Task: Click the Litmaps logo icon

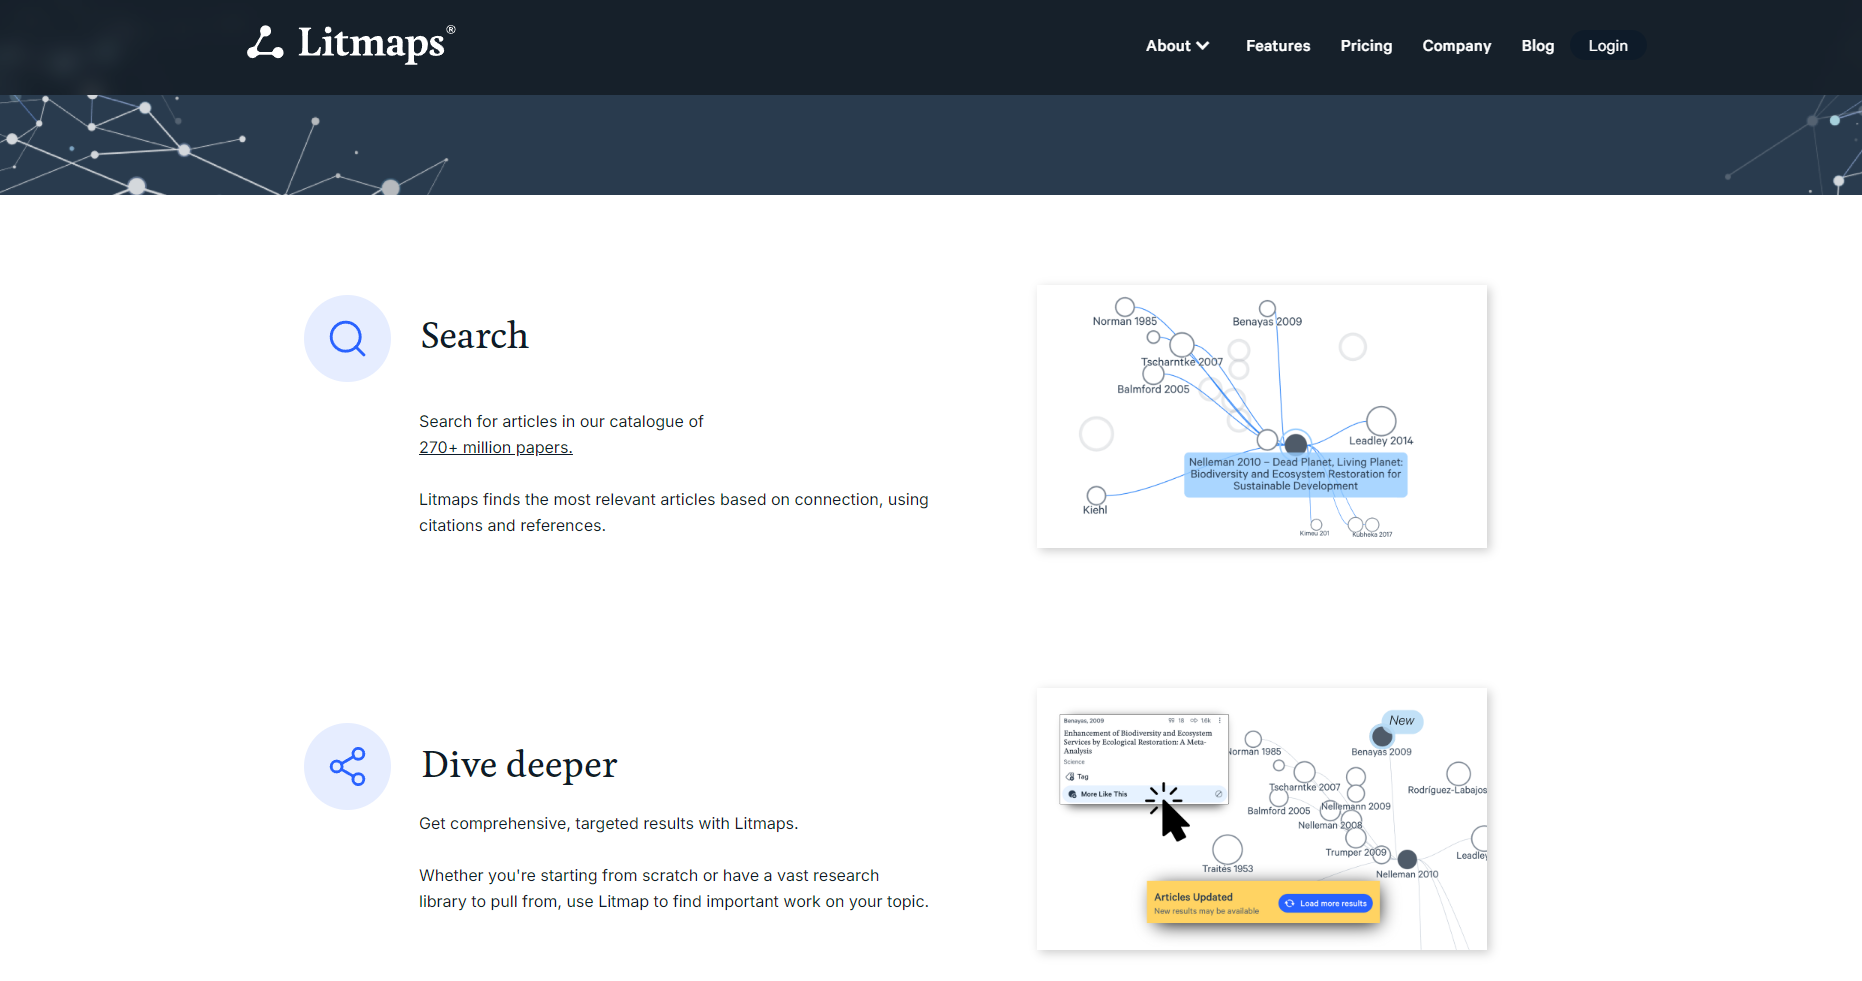Action: [265, 43]
